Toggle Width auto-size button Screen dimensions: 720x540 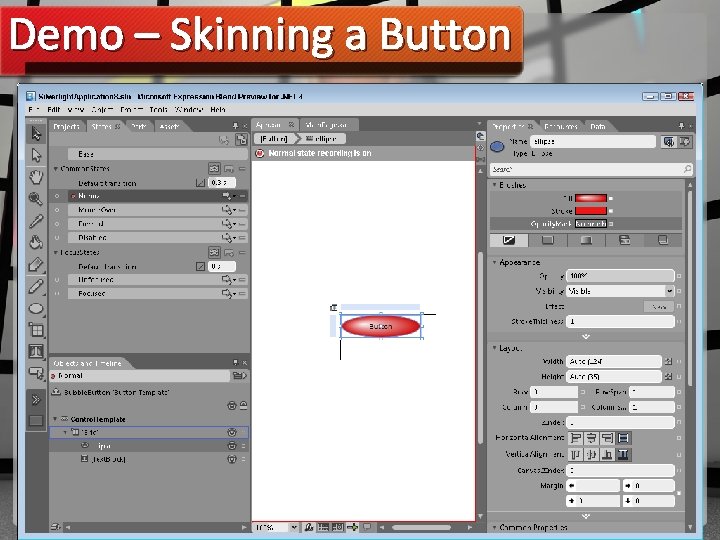669,362
